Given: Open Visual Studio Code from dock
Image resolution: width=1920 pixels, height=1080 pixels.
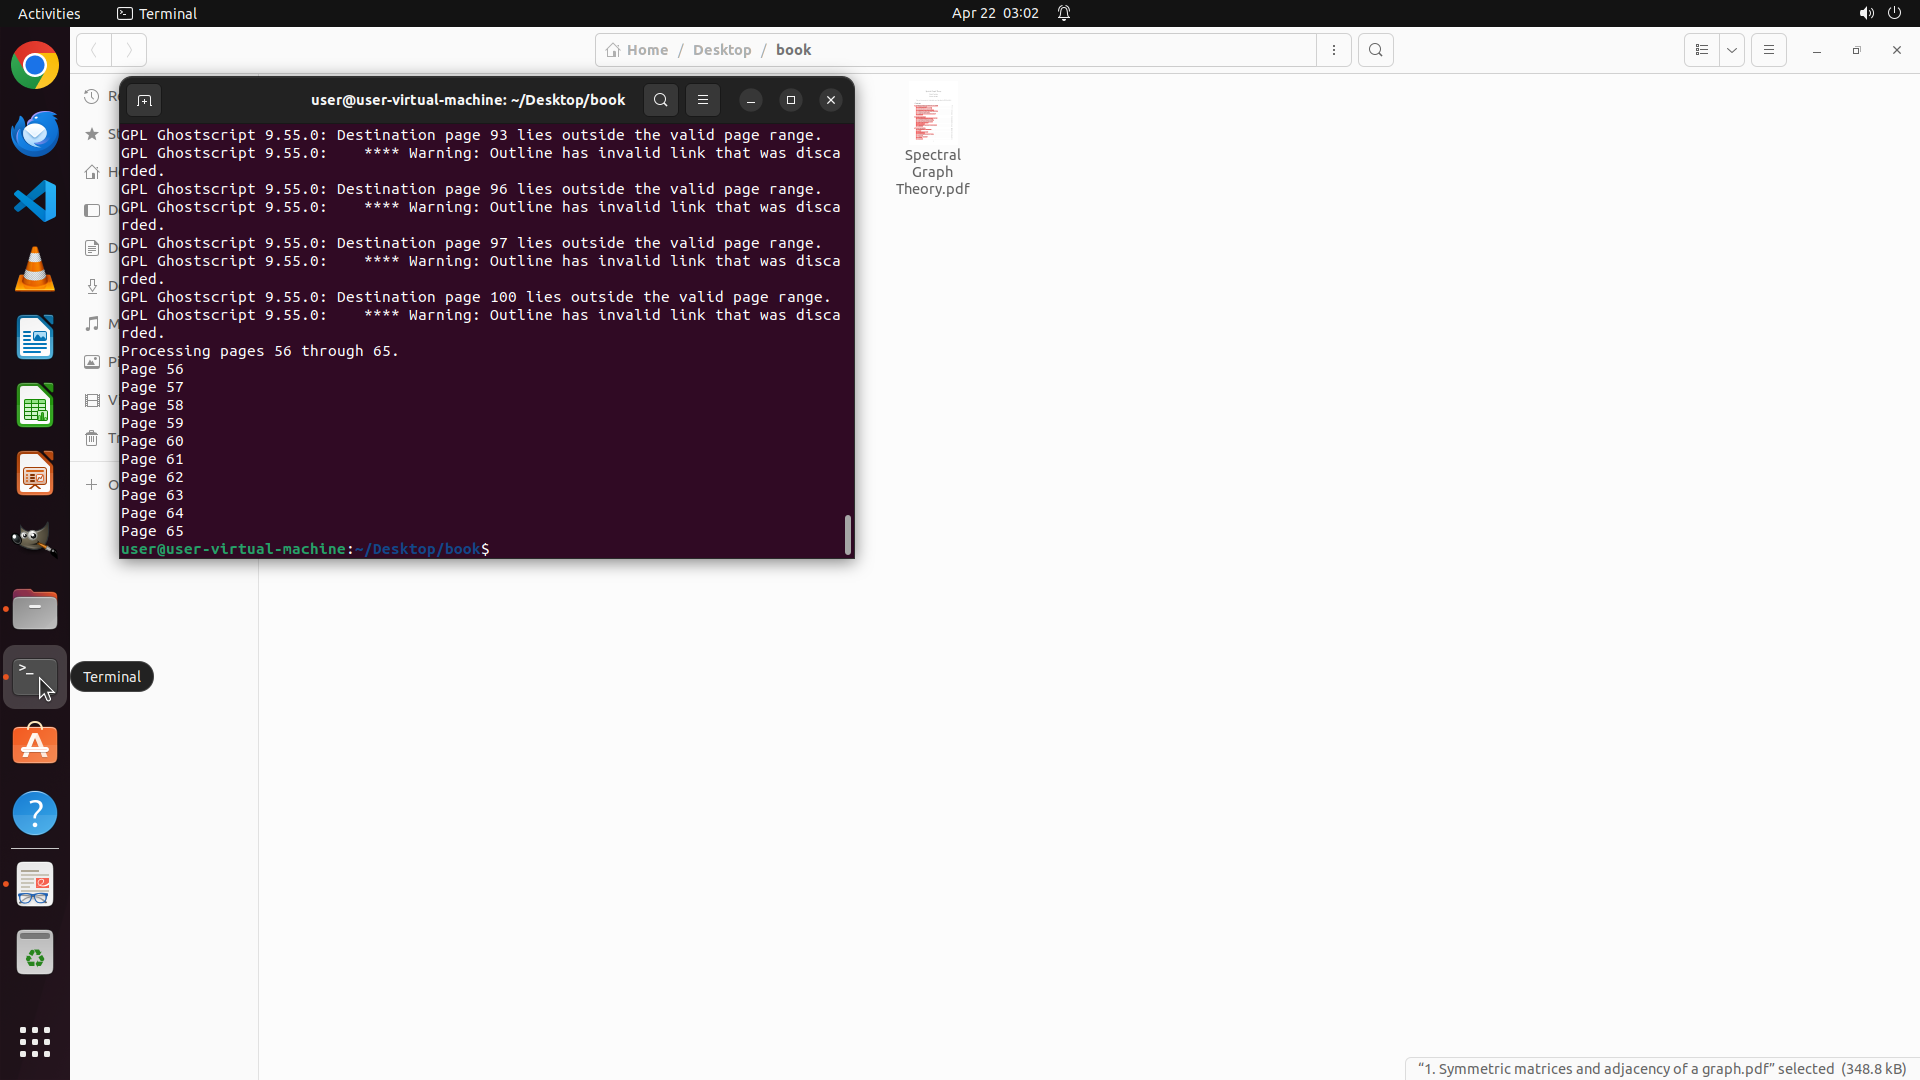Looking at the screenshot, I should coord(35,201).
